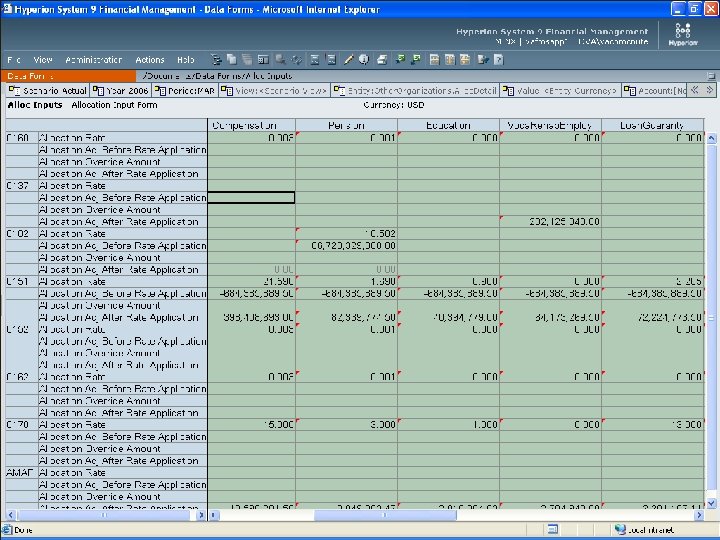Image resolution: width=720 pixels, height=540 pixels.
Task: Click the third tan table layout icon
Action: [x=465, y=59]
